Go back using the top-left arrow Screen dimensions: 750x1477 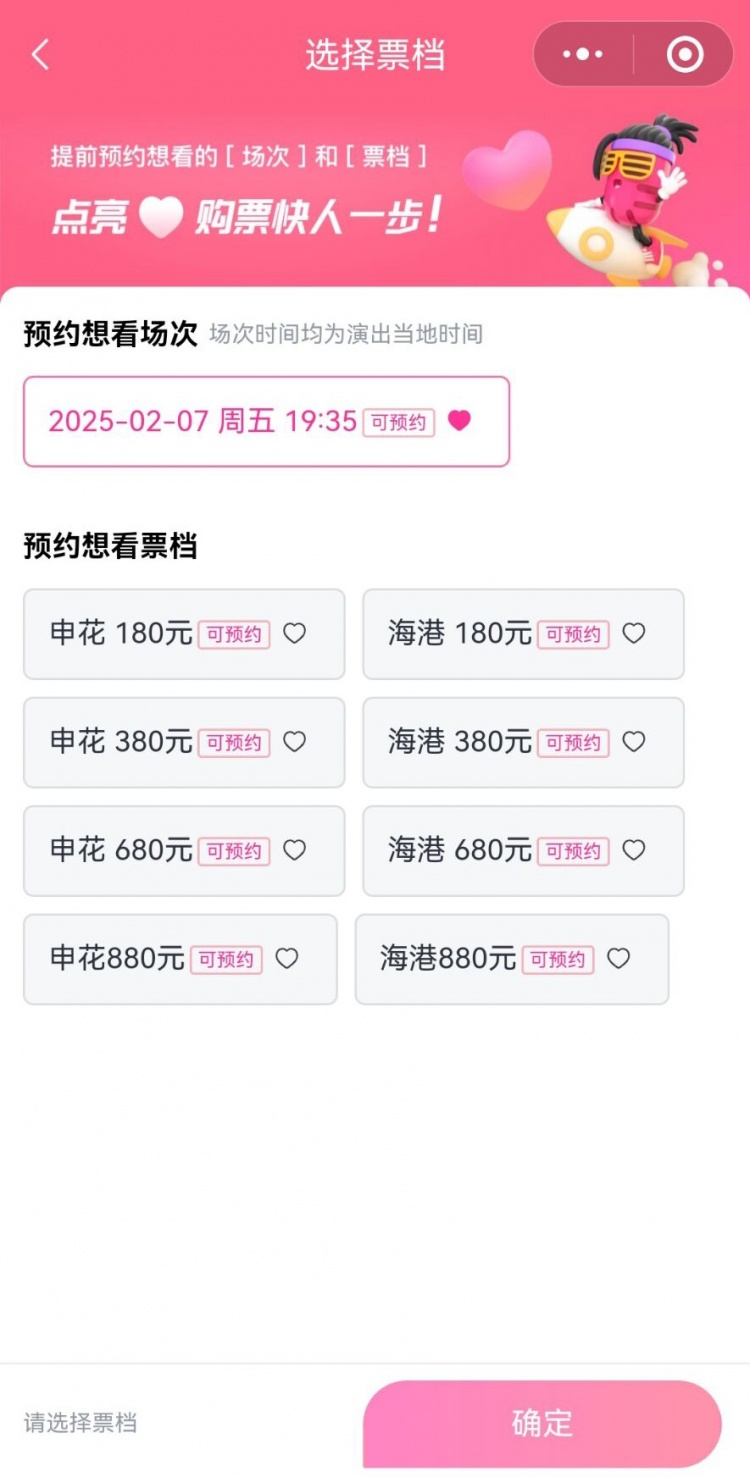(40, 55)
